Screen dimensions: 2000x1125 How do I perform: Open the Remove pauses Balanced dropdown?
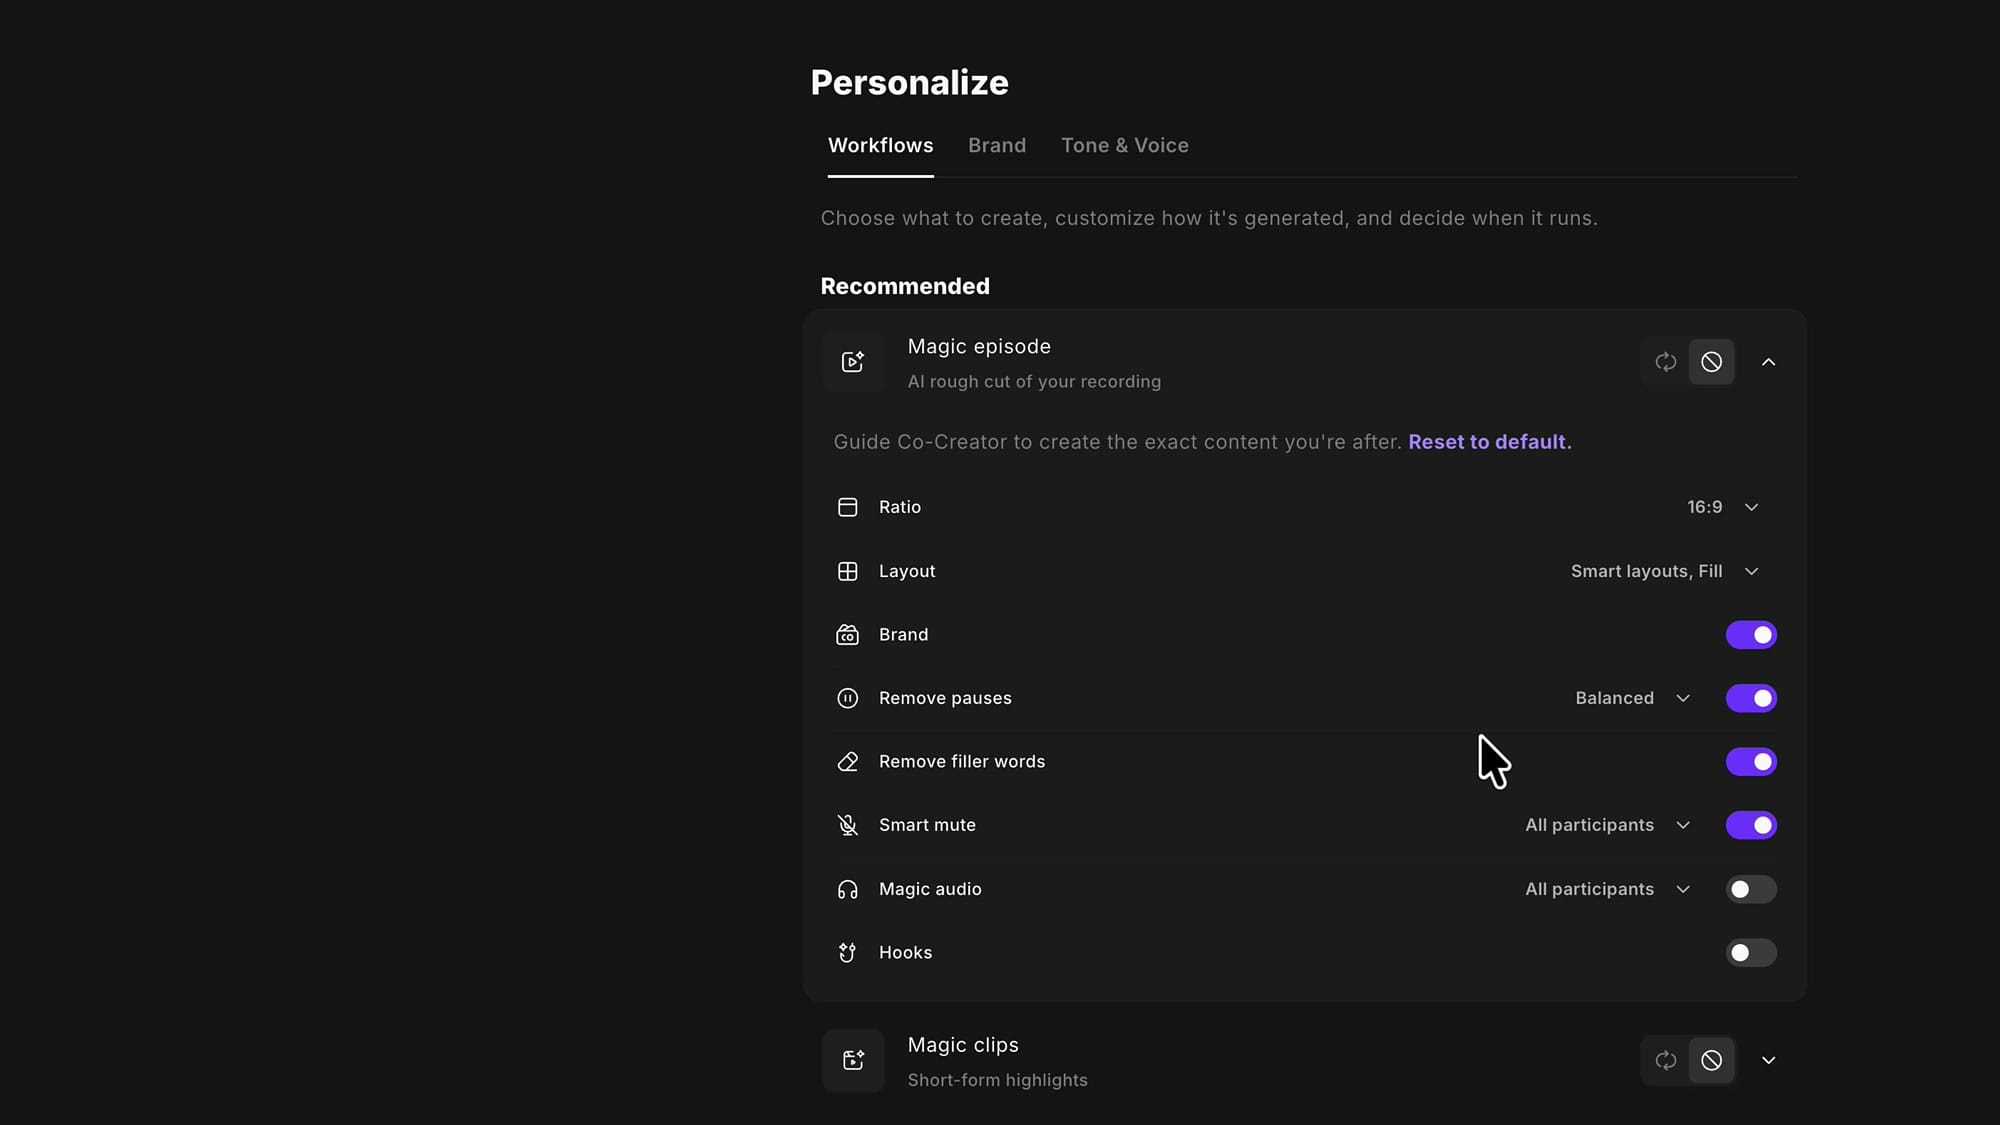click(x=1633, y=698)
